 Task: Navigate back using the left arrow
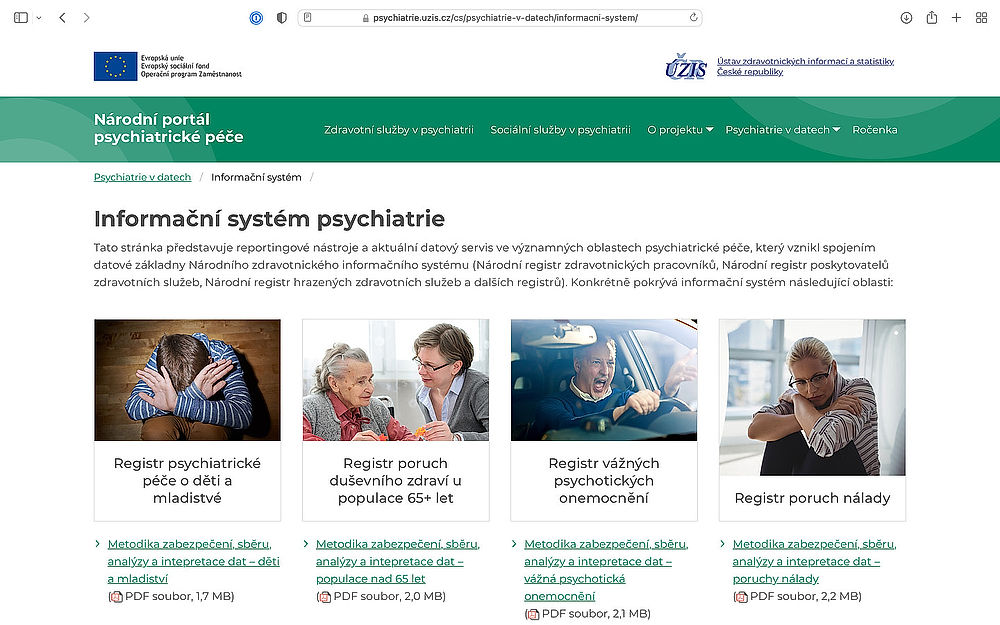click(62, 17)
